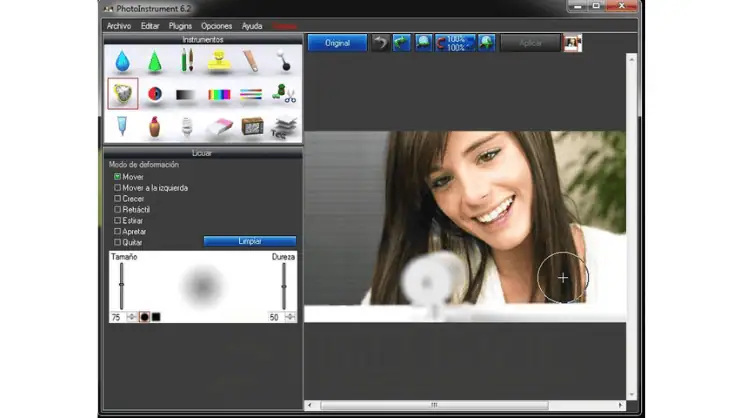Select the green cone sharpen tool

click(x=154, y=61)
